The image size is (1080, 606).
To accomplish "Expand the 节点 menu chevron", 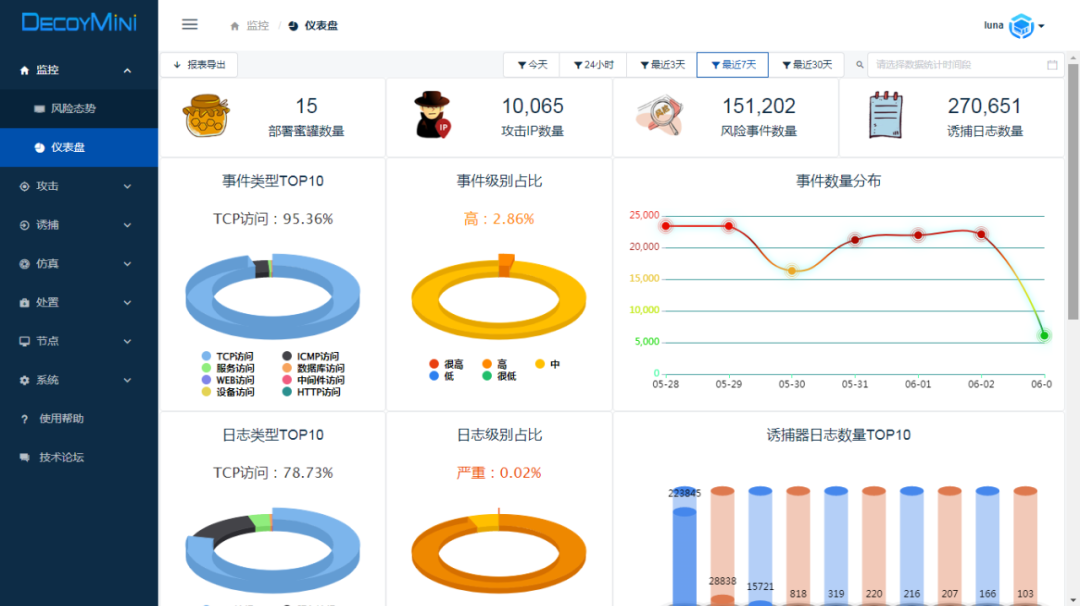I will coord(127,342).
